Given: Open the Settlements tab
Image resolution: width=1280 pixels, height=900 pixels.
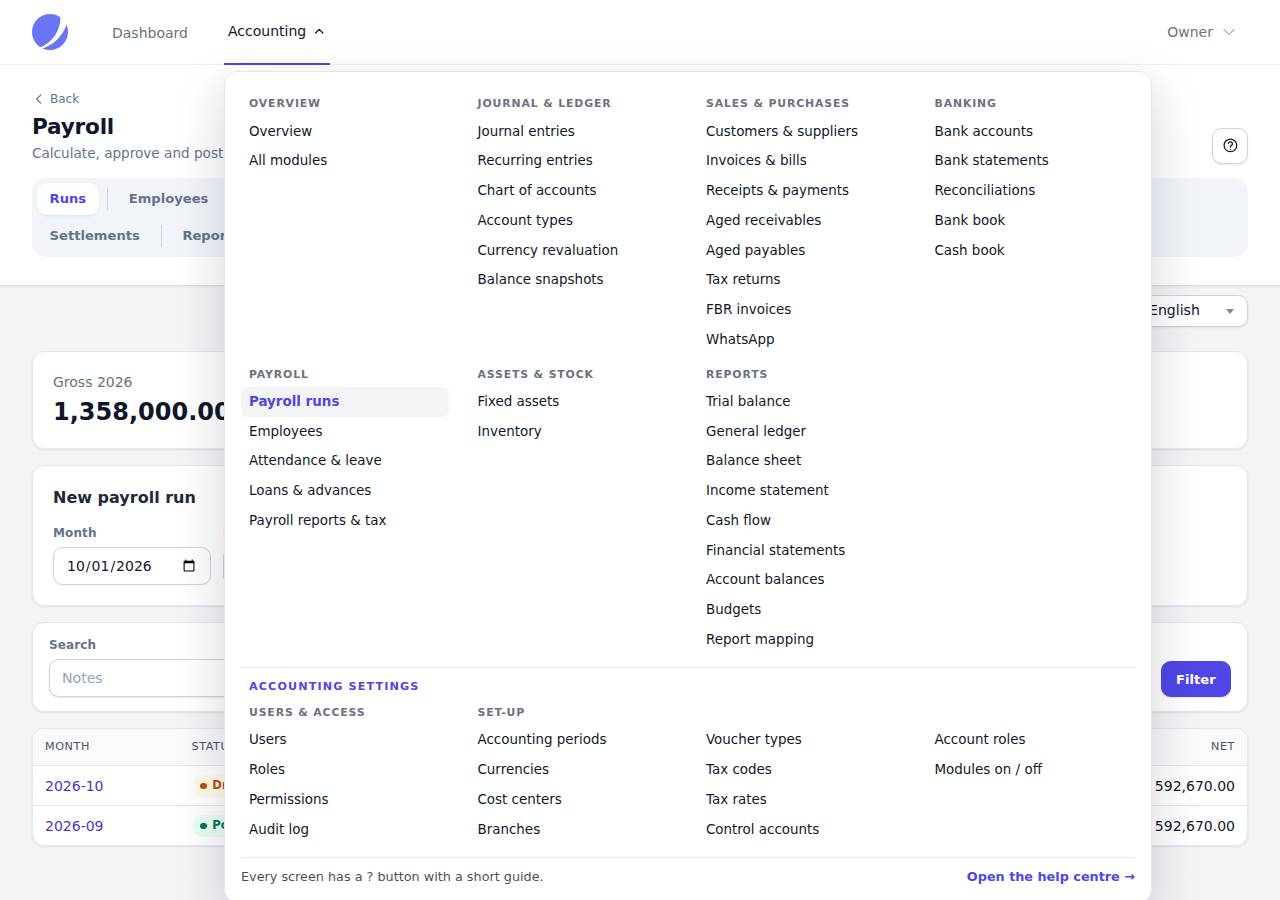Looking at the screenshot, I should pos(95,236).
